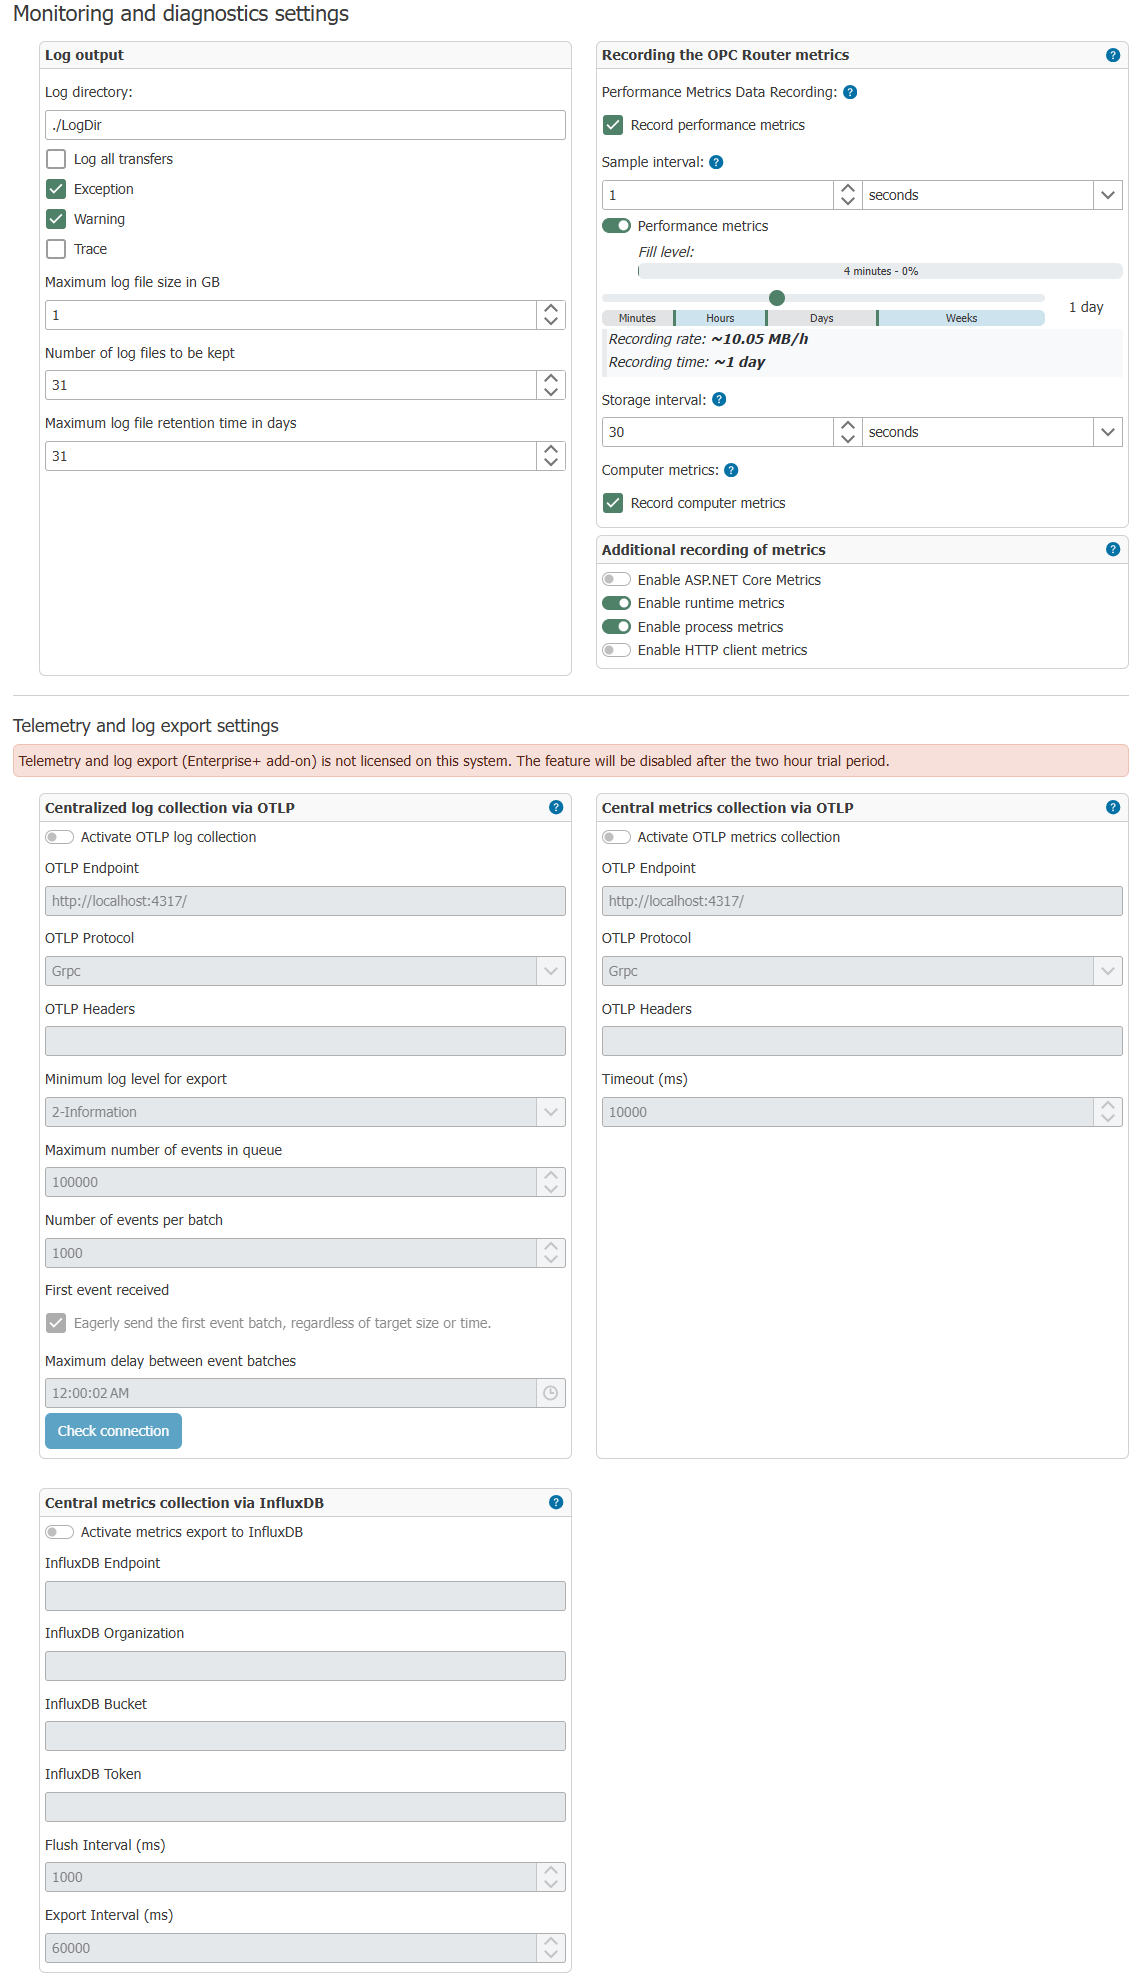1141x1988 pixels.
Task: Disable process metrics toggle
Action: tap(616, 627)
